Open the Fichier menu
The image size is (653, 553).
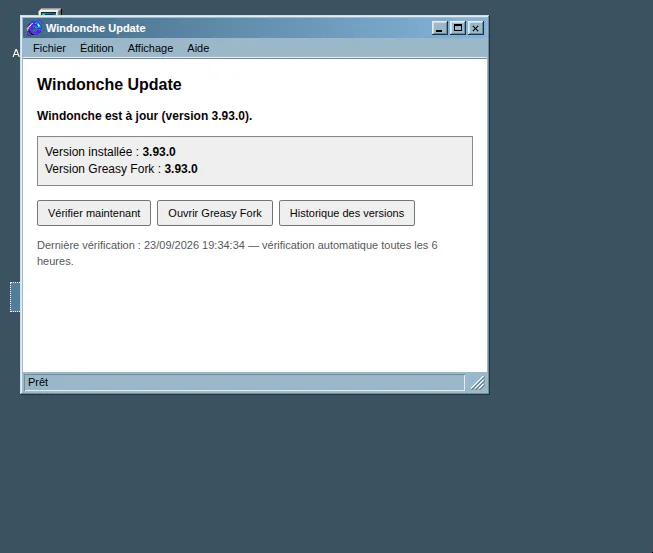tap(49, 48)
